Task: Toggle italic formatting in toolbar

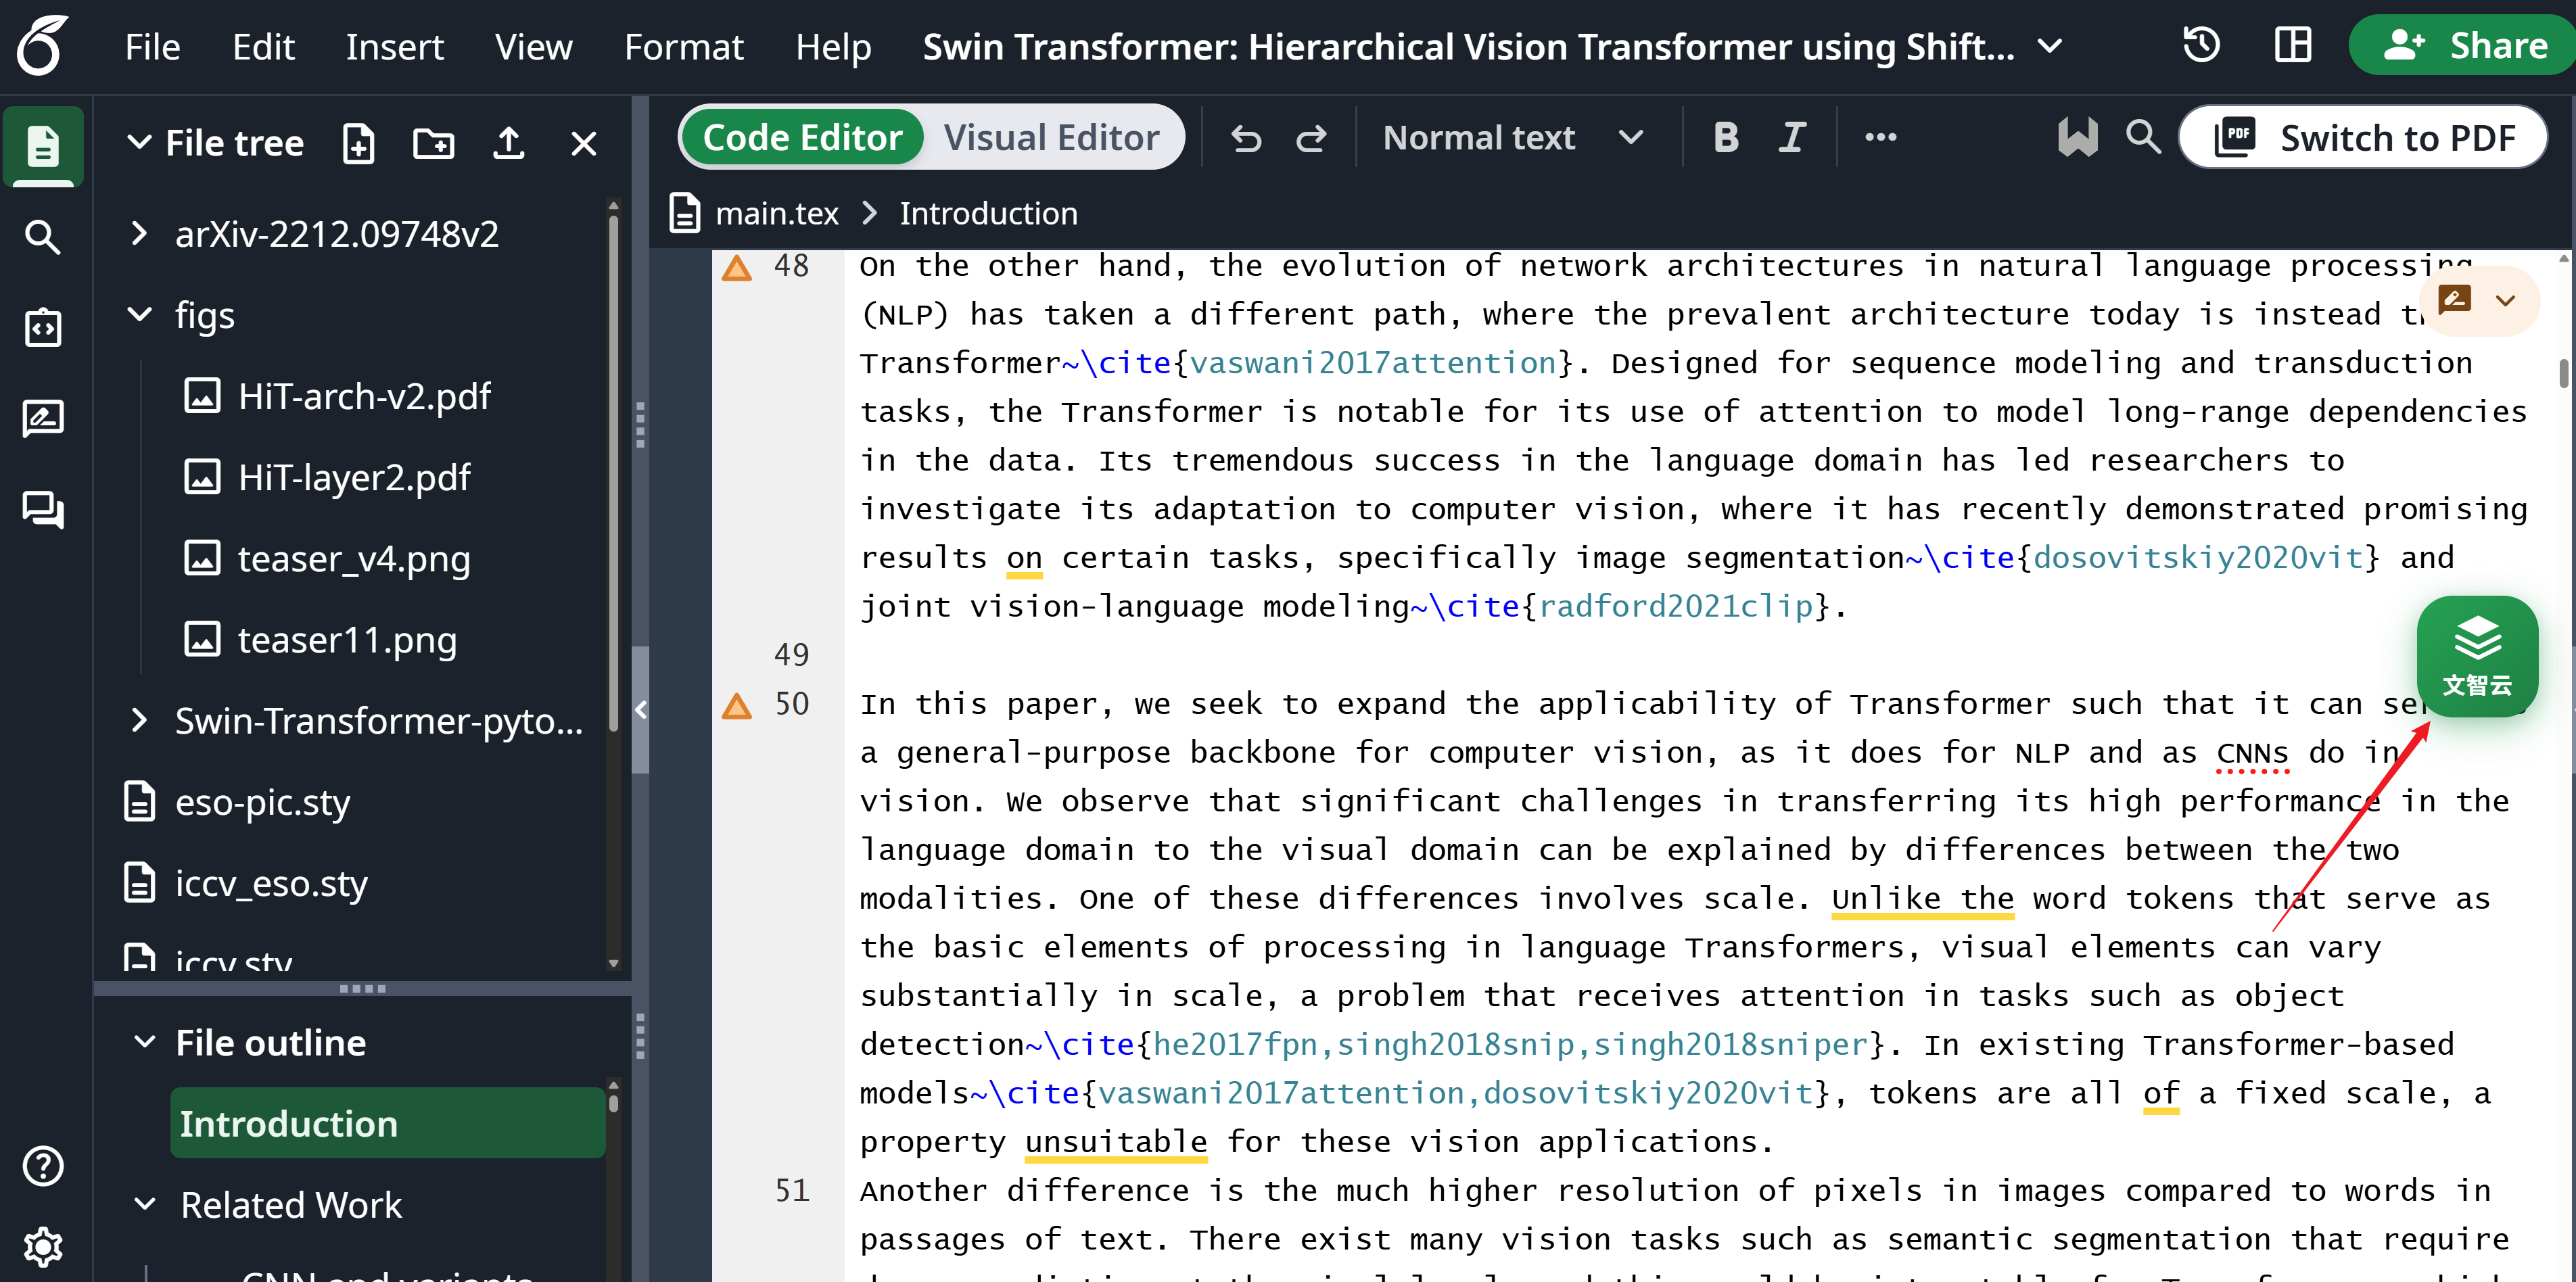Action: click(1792, 138)
